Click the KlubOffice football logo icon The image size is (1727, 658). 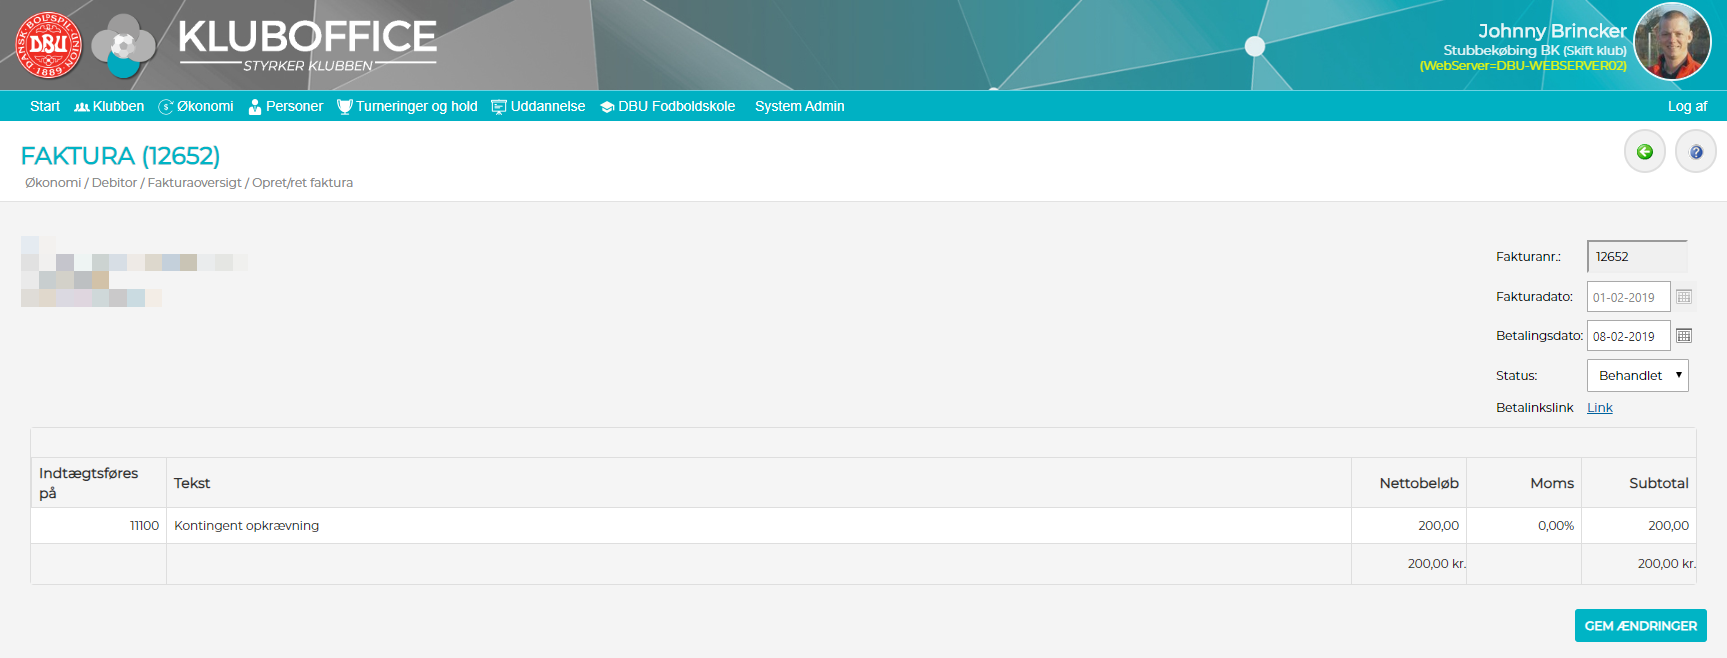point(123,46)
